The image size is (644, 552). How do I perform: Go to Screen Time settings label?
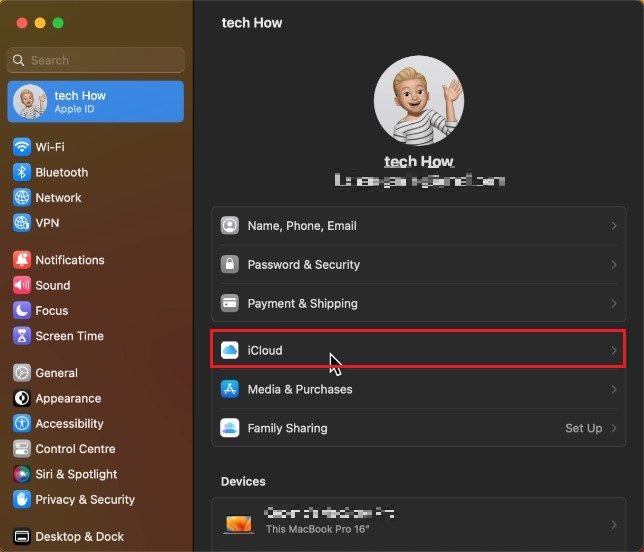click(69, 336)
